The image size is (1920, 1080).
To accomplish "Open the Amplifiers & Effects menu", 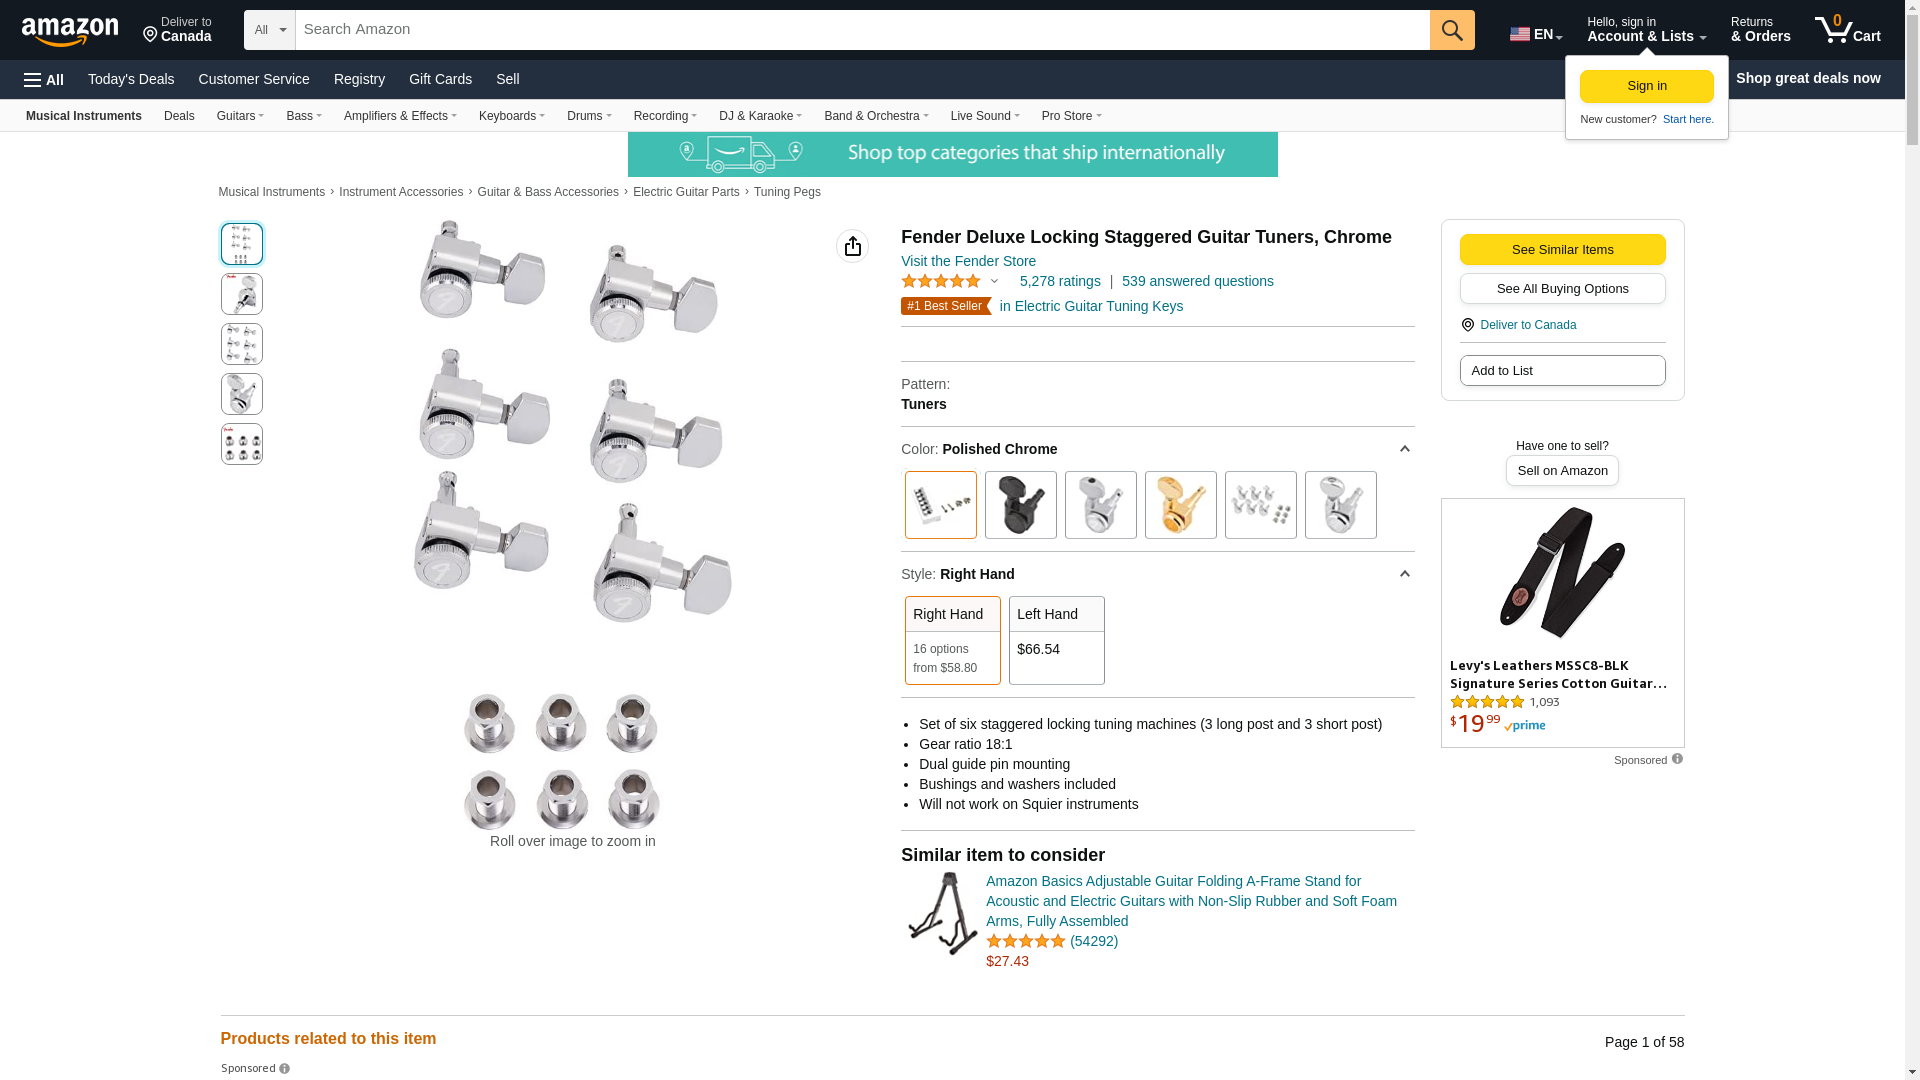I will [x=400, y=116].
